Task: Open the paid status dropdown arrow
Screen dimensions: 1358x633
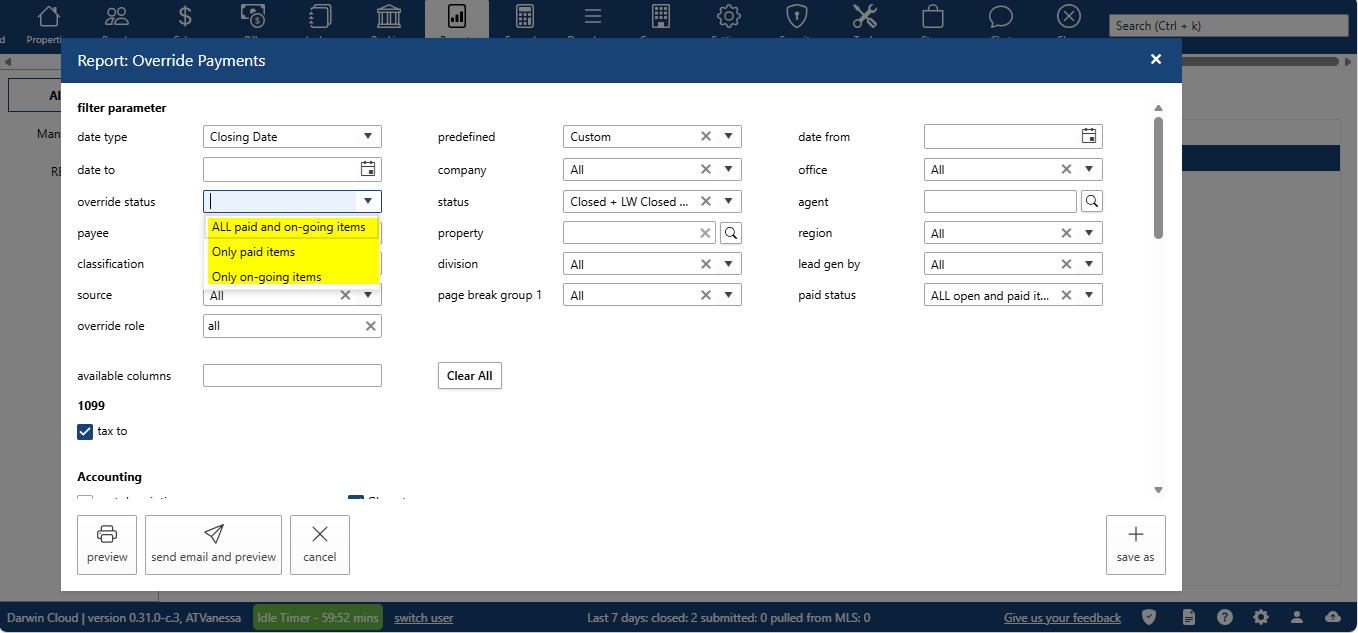Action: coord(1089,295)
